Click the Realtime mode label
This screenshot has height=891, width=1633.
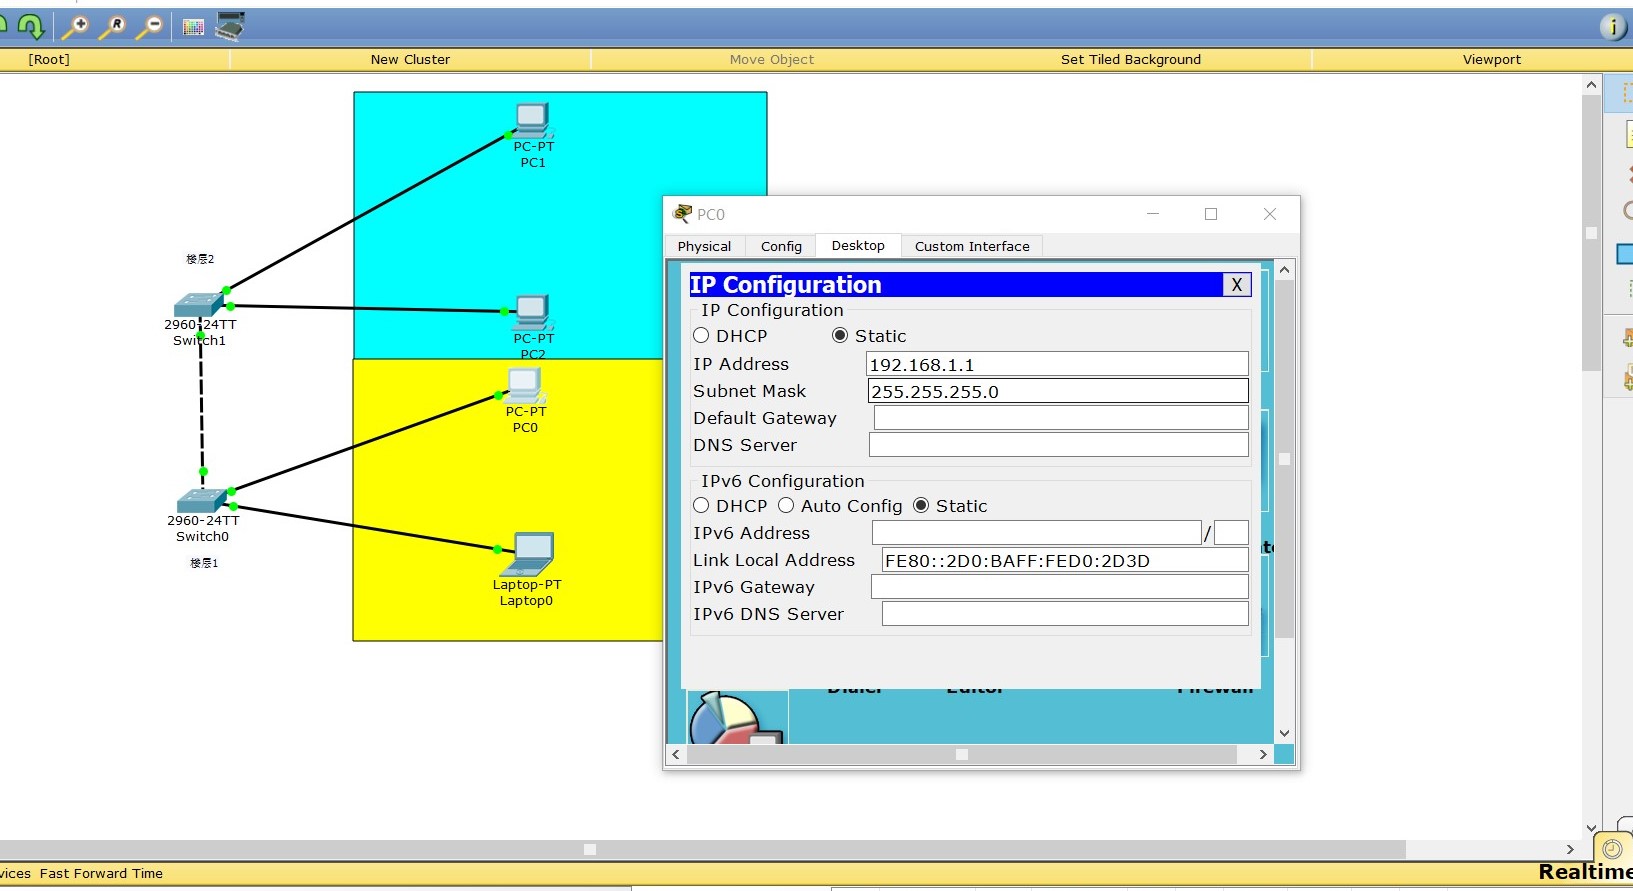pyautogui.click(x=1584, y=872)
